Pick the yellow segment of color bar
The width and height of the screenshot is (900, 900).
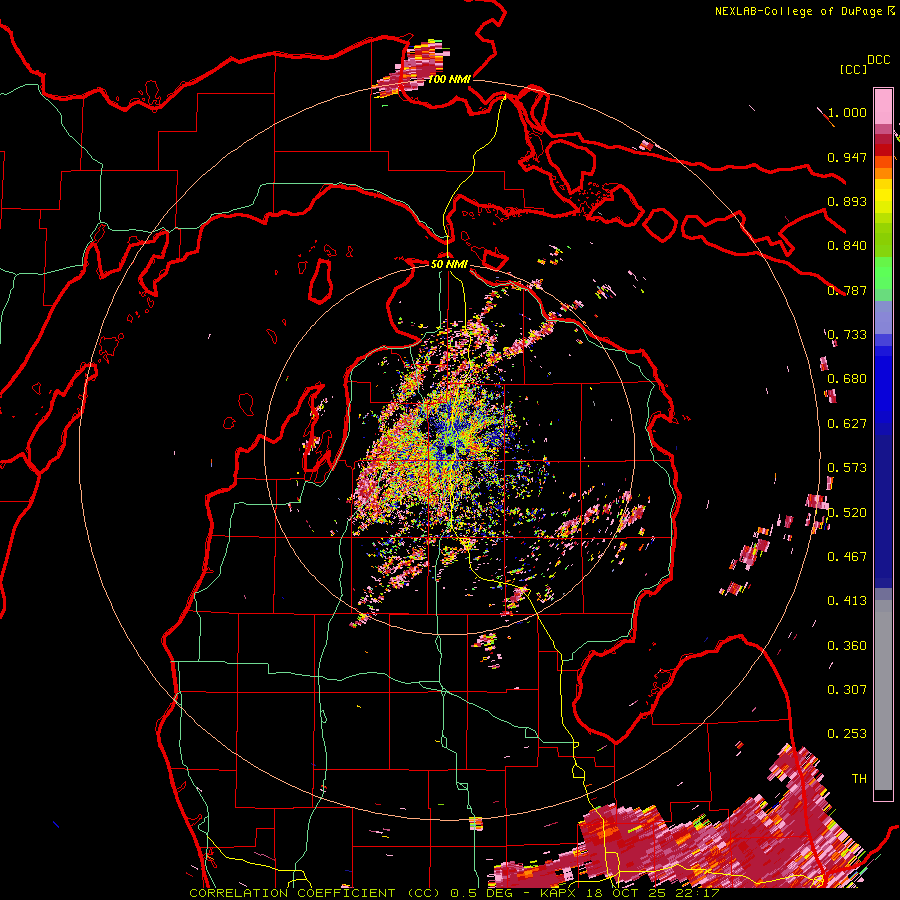pos(883,196)
